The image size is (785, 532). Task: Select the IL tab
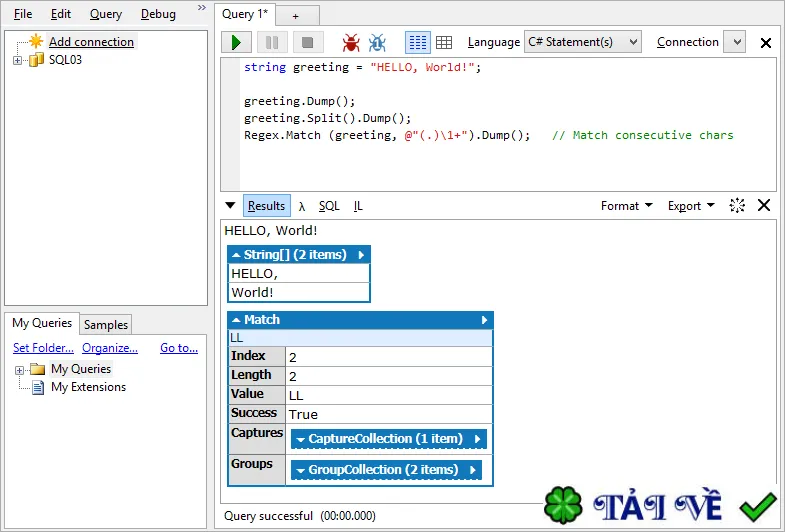pyautogui.click(x=358, y=206)
